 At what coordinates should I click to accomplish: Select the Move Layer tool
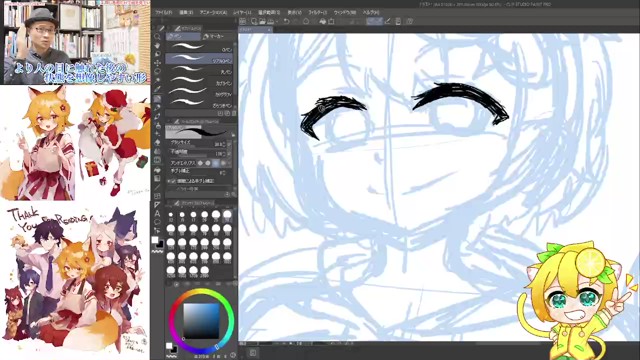tap(158, 63)
